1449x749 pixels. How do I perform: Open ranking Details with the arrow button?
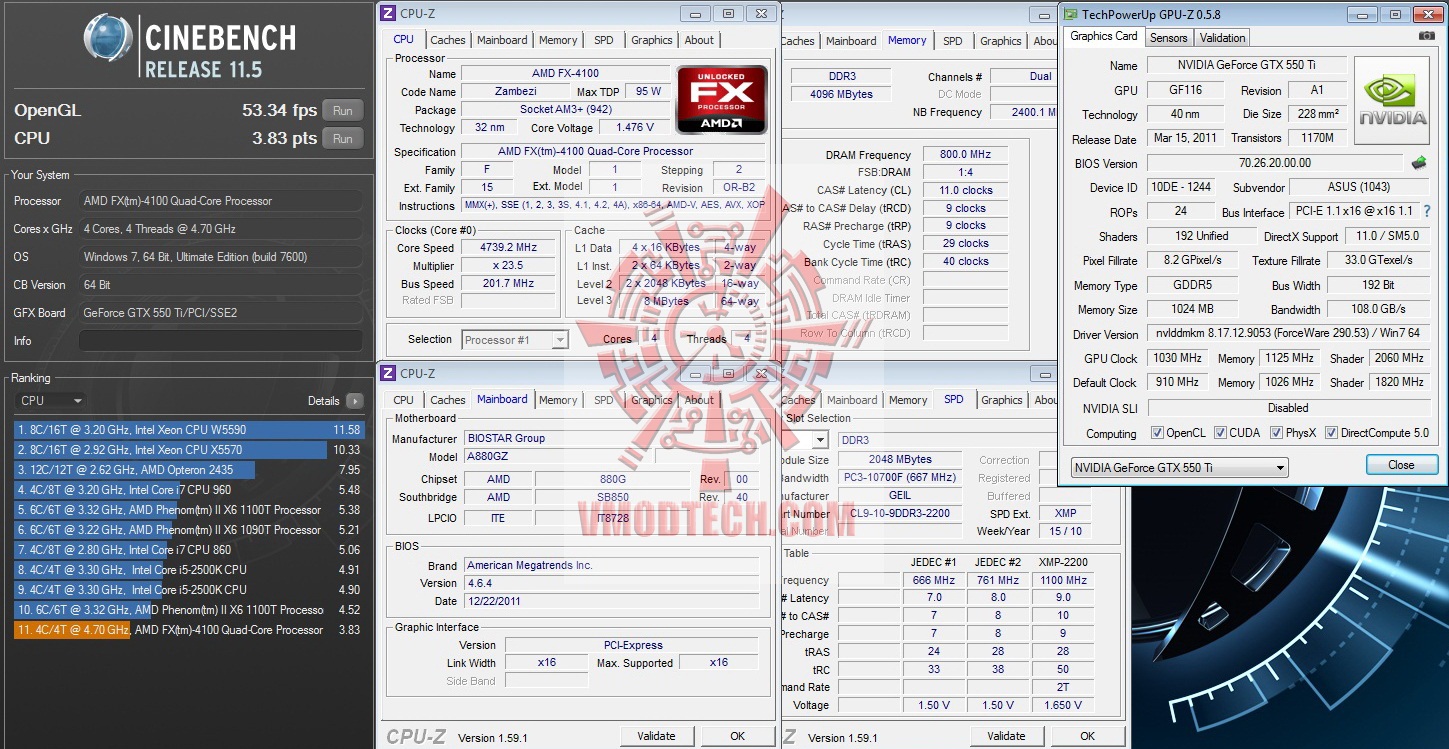click(x=354, y=401)
